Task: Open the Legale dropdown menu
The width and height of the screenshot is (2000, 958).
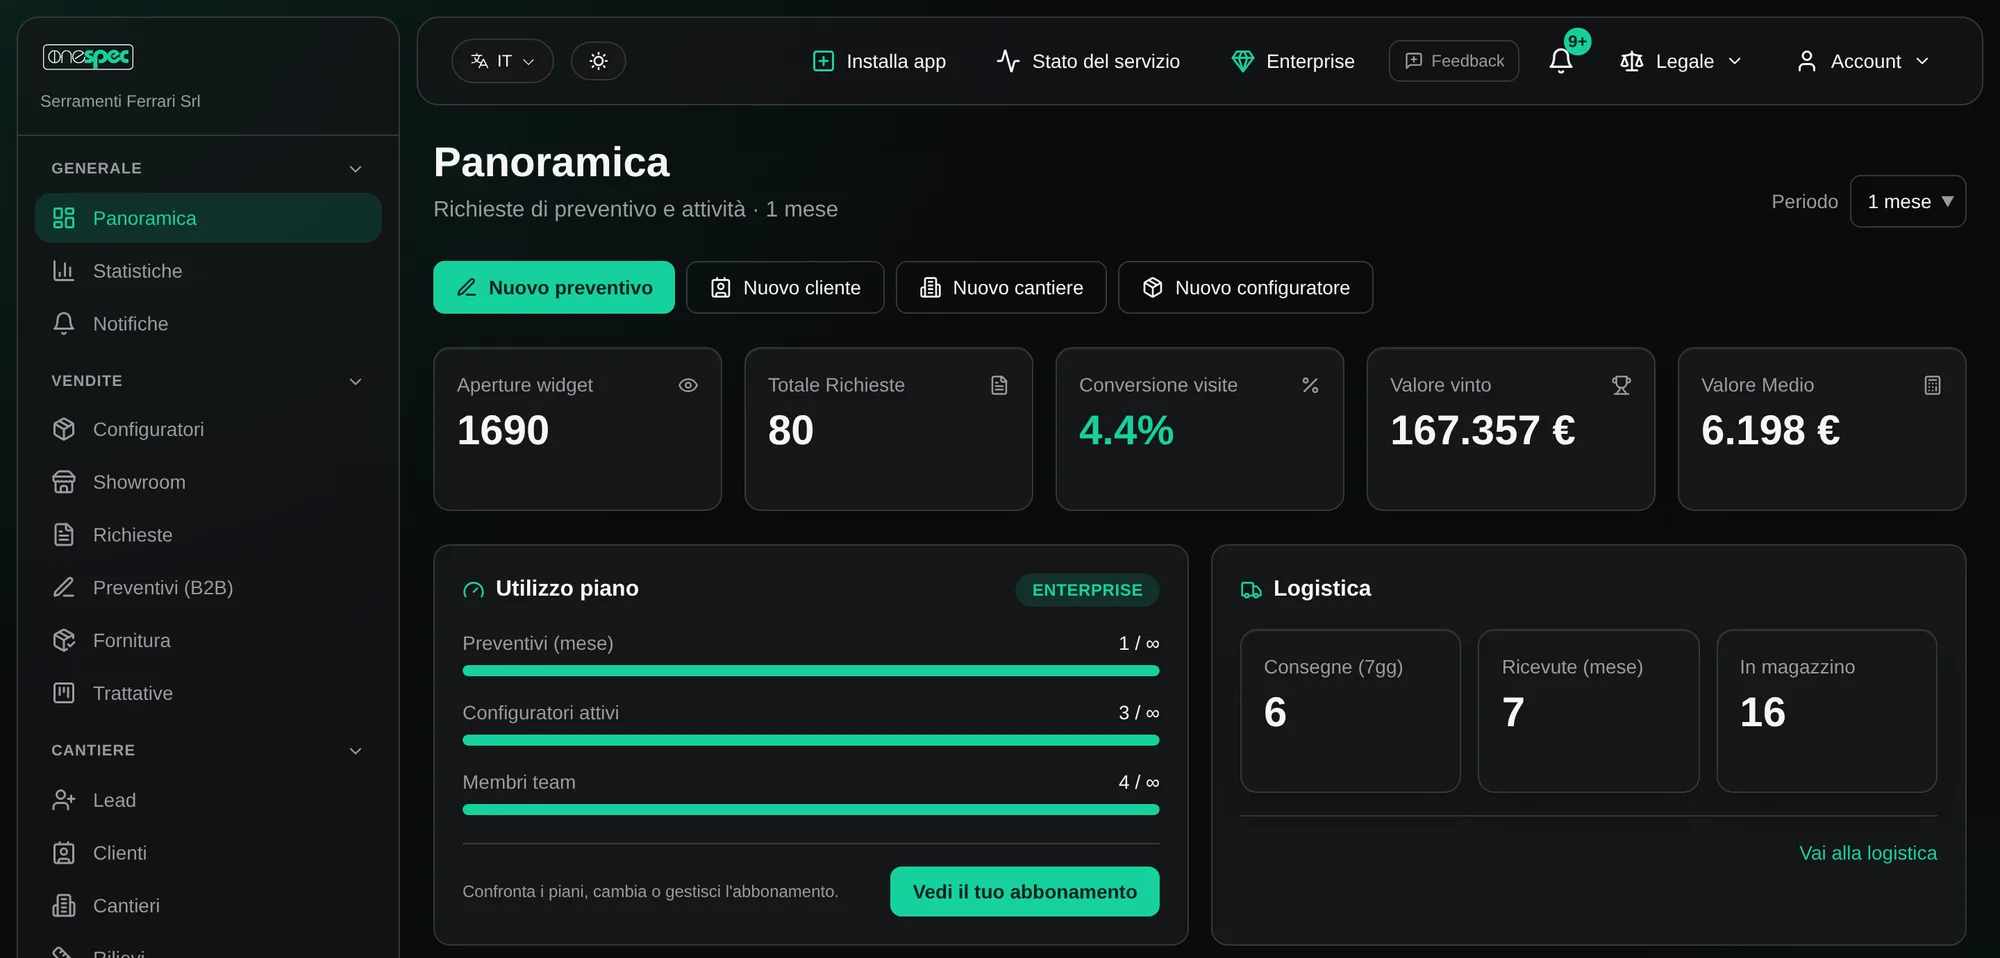Action: click(x=1681, y=61)
